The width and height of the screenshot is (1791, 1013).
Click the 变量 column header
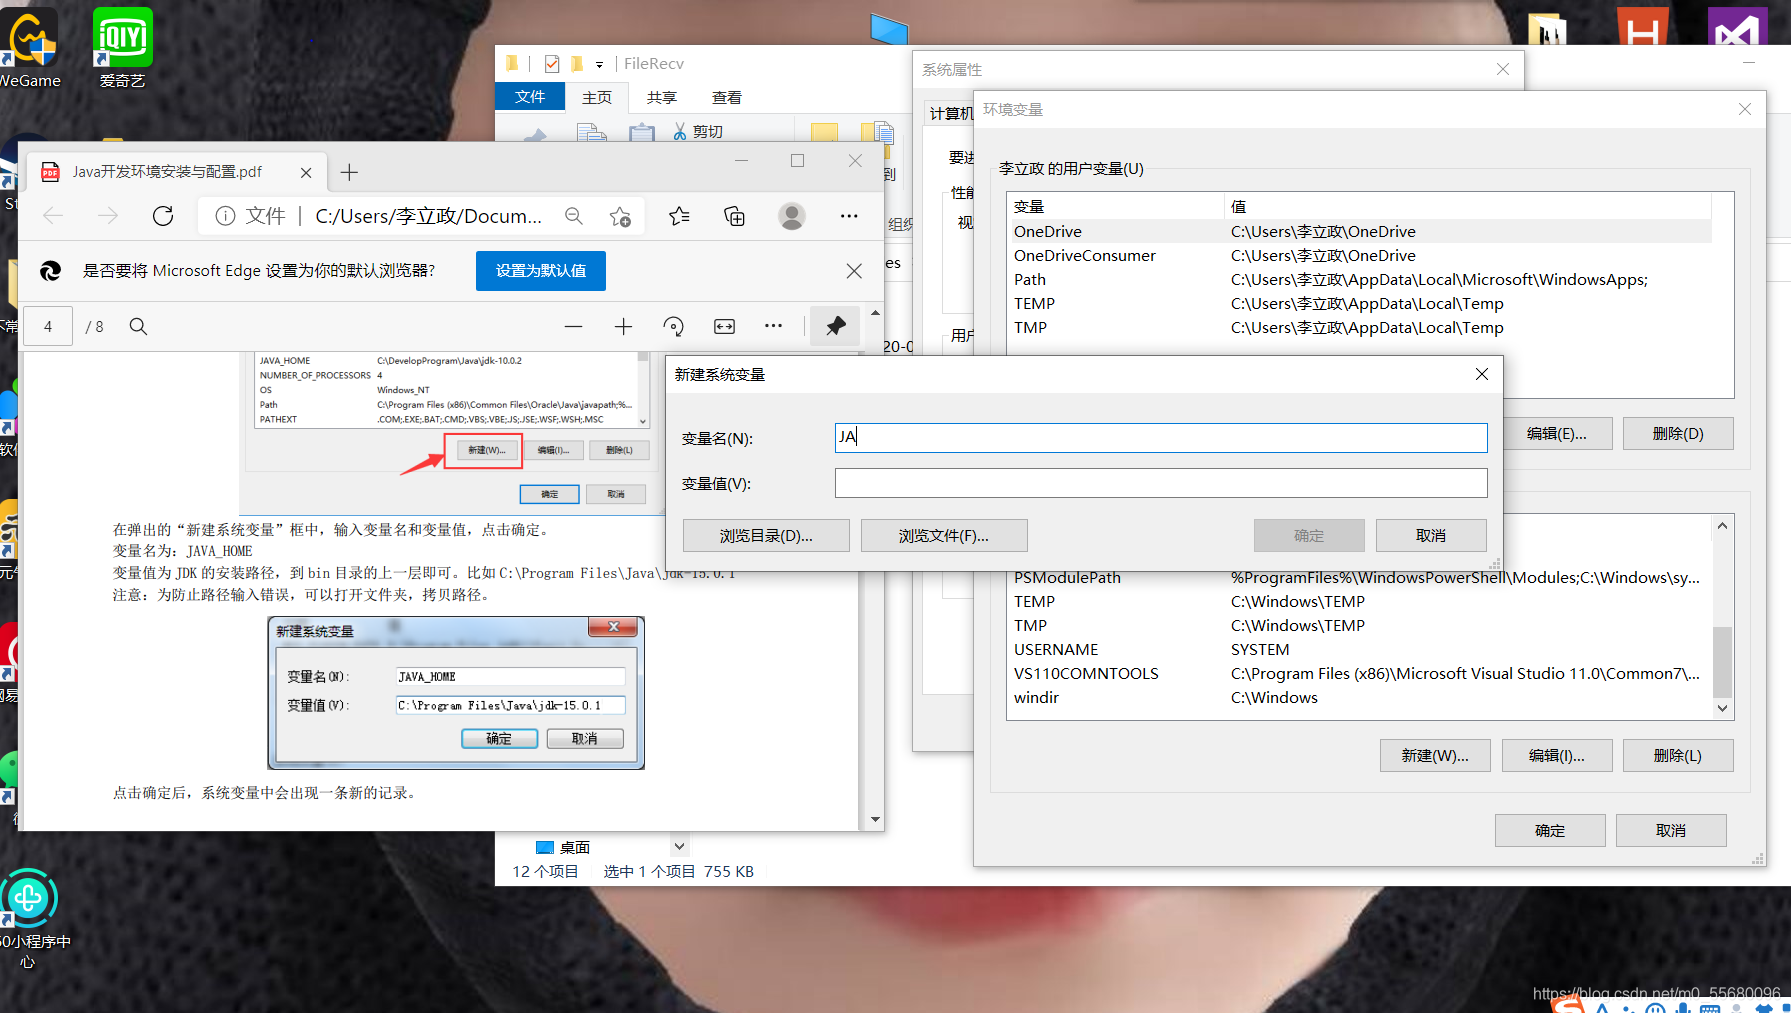pyautogui.click(x=1116, y=206)
